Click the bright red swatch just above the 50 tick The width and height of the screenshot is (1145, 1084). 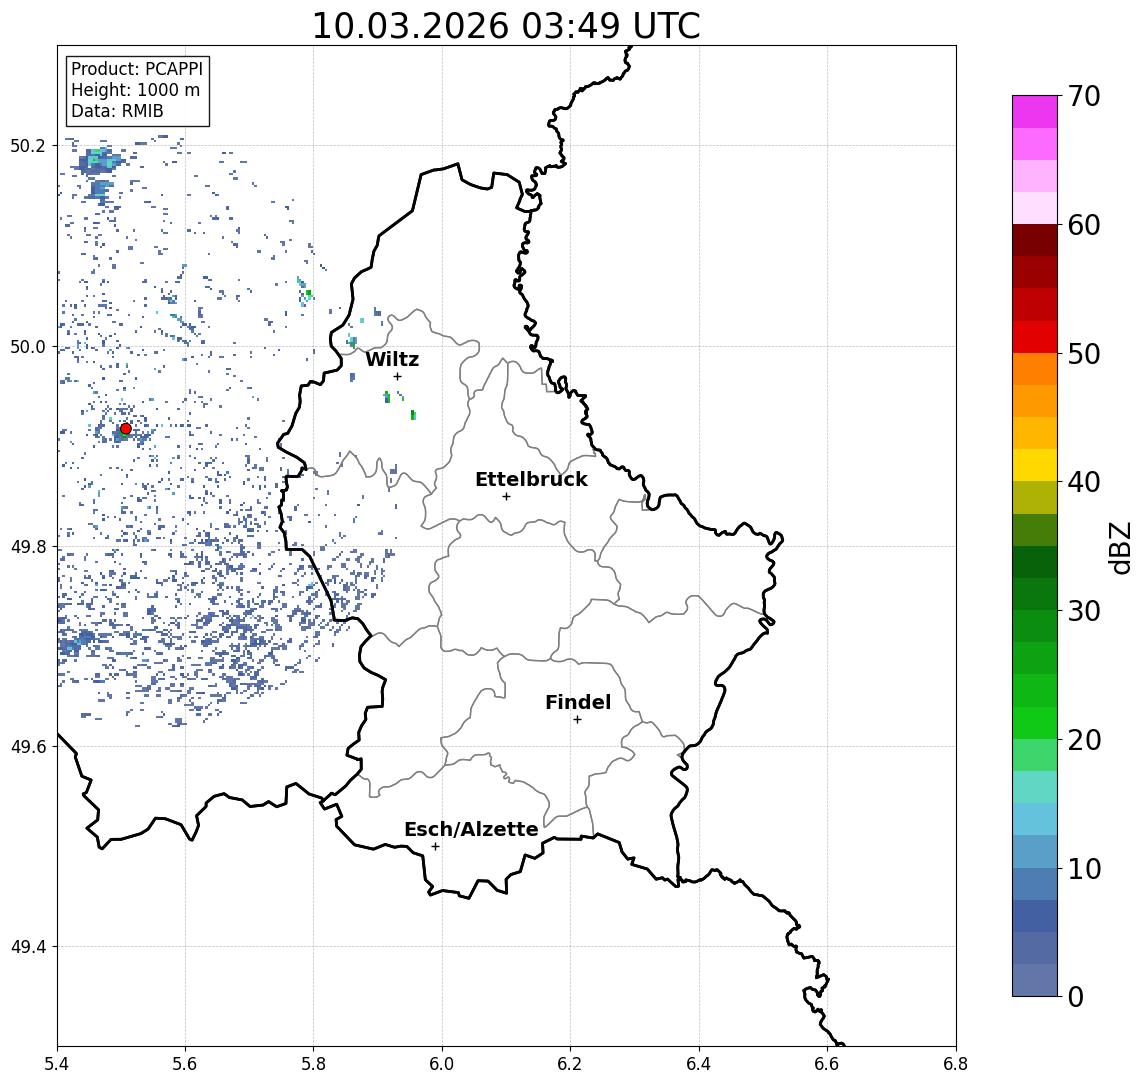pyautogui.click(x=1035, y=337)
